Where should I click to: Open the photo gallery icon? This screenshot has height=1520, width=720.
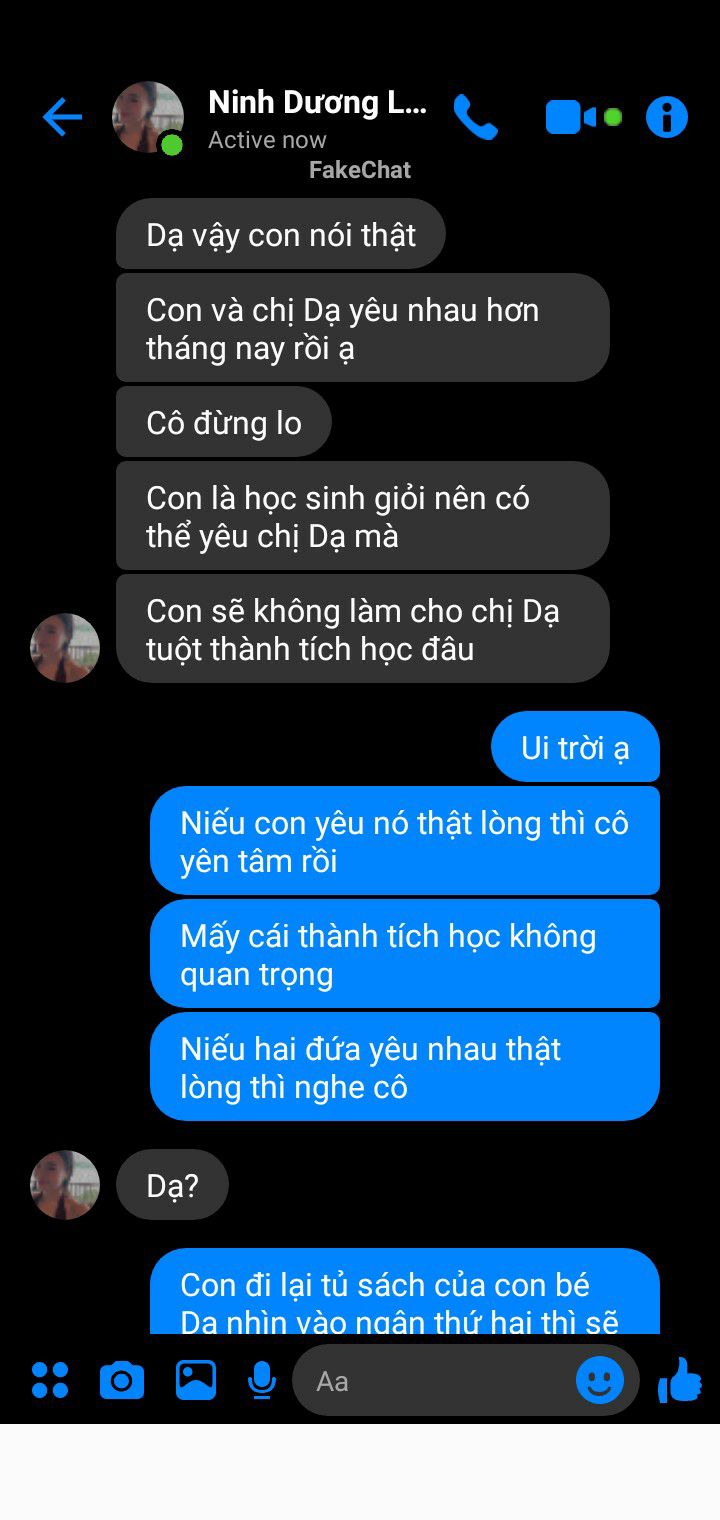196,1380
